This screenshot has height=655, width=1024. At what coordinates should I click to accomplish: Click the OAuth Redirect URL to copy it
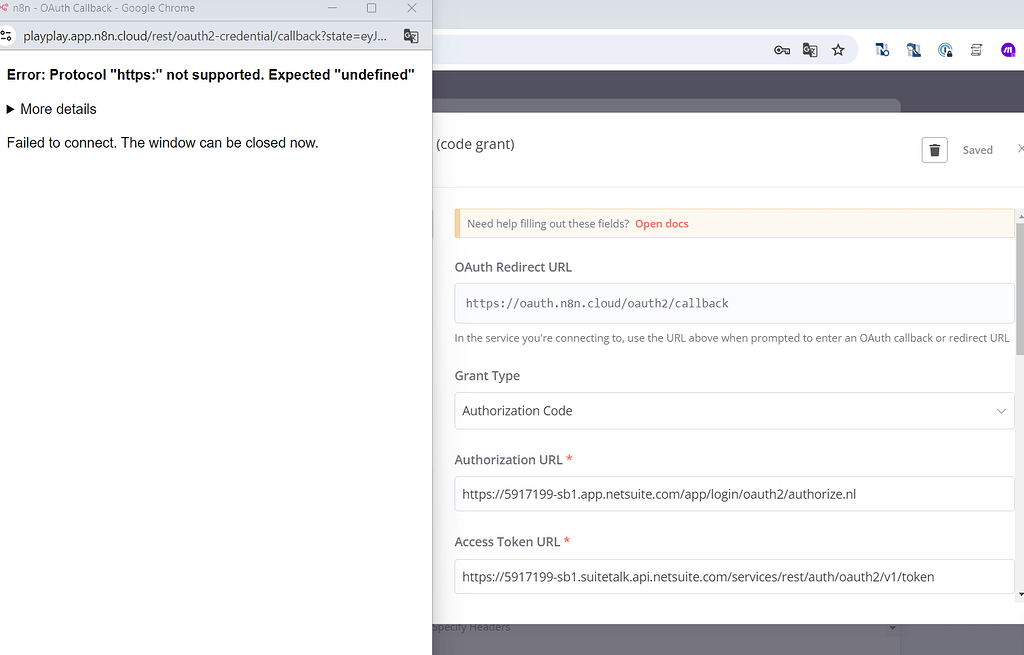point(734,302)
